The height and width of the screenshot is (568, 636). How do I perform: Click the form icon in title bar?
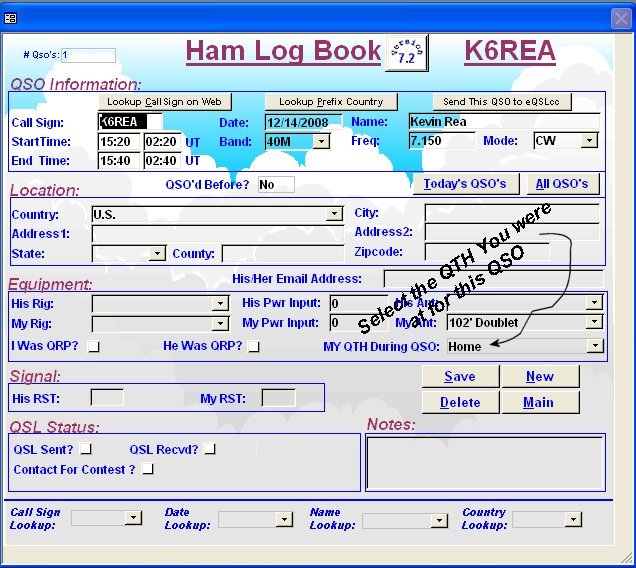coord(10,17)
